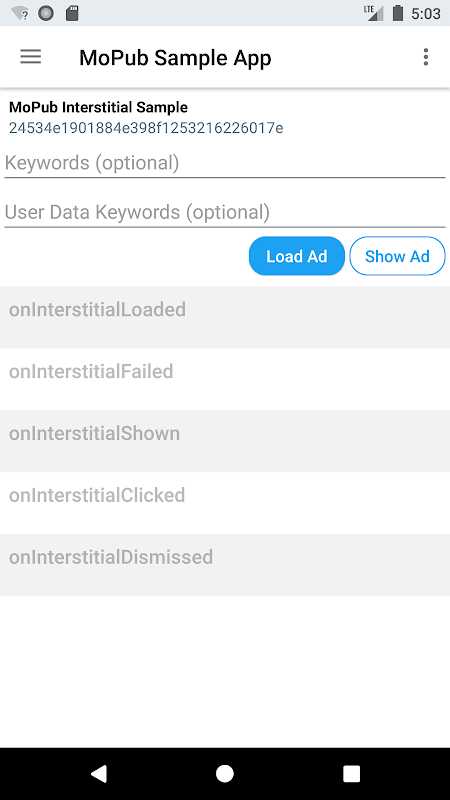Focus the User Data Keywords field
The height and width of the screenshot is (800, 450).
point(224,213)
